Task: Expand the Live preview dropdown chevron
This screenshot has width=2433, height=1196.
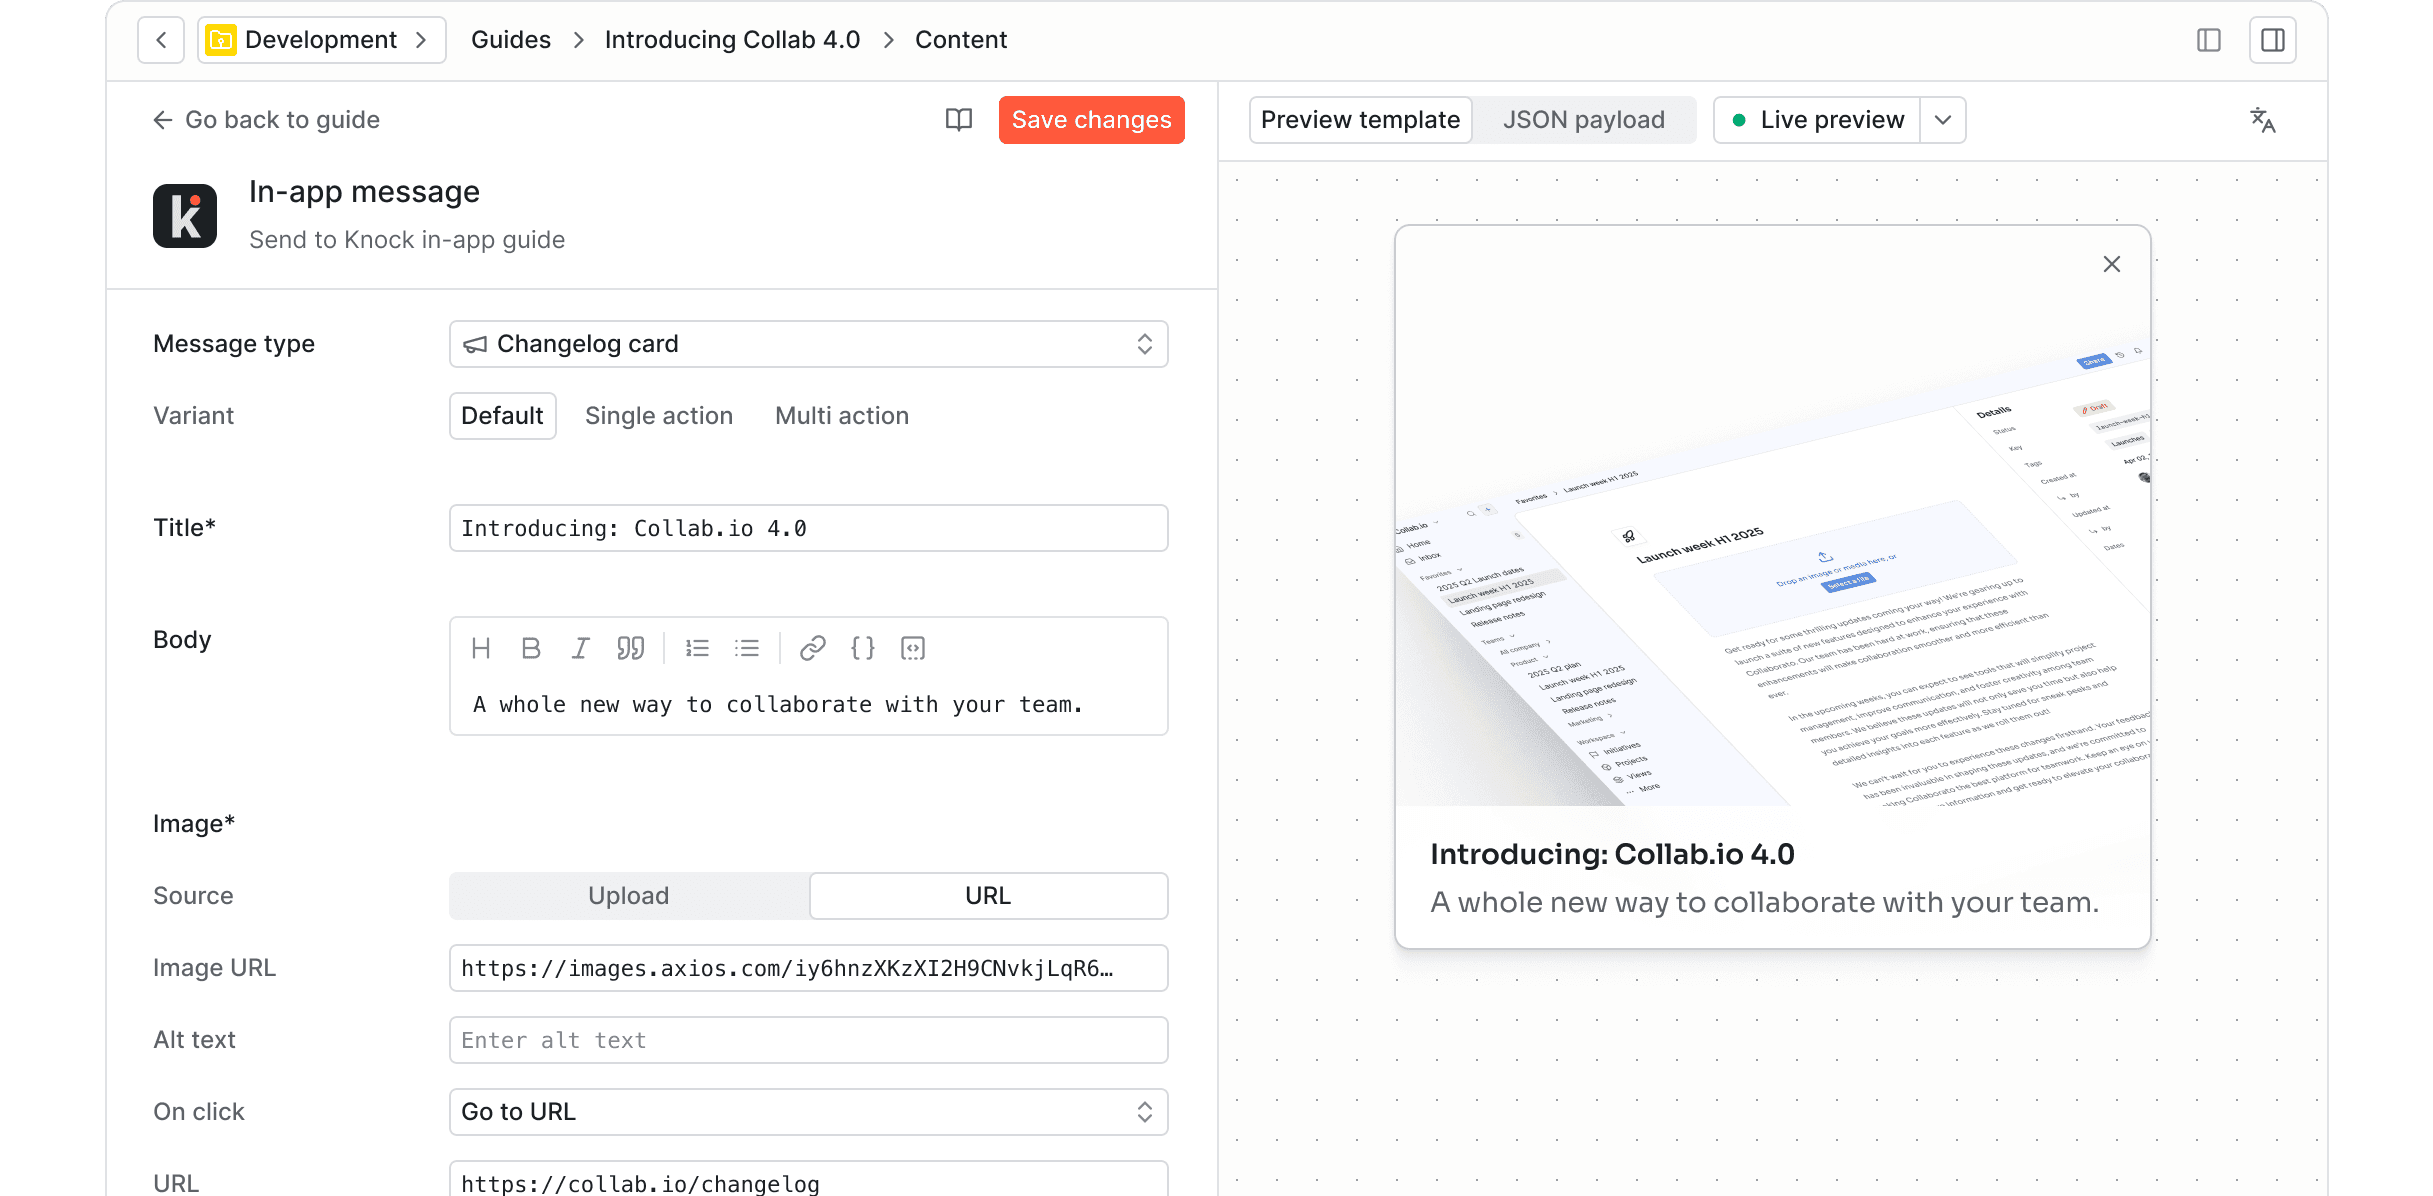Action: point(1941,119)
